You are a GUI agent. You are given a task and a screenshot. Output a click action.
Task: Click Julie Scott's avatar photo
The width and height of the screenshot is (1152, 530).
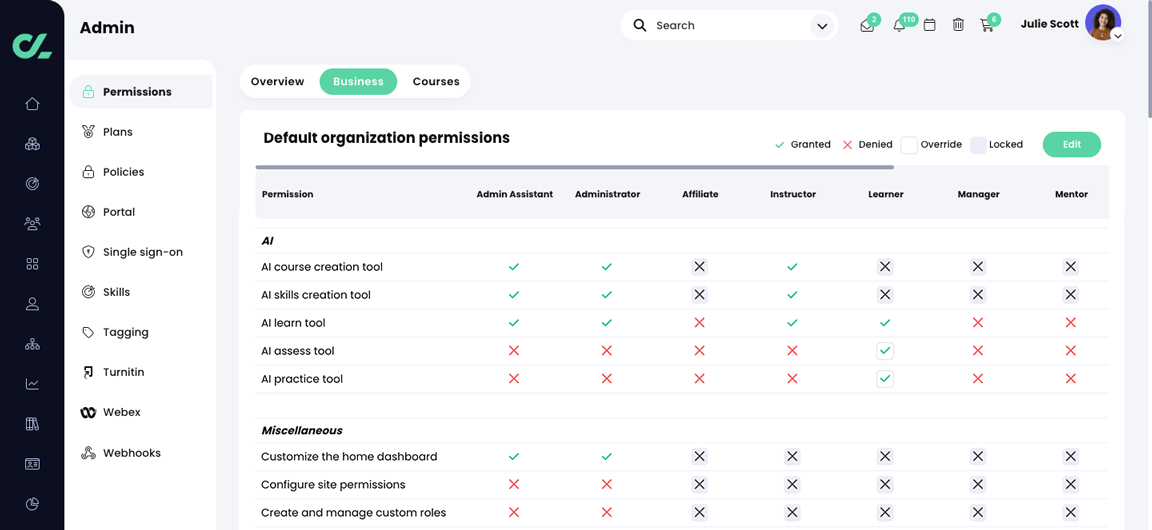click(x=1103, y=23)
